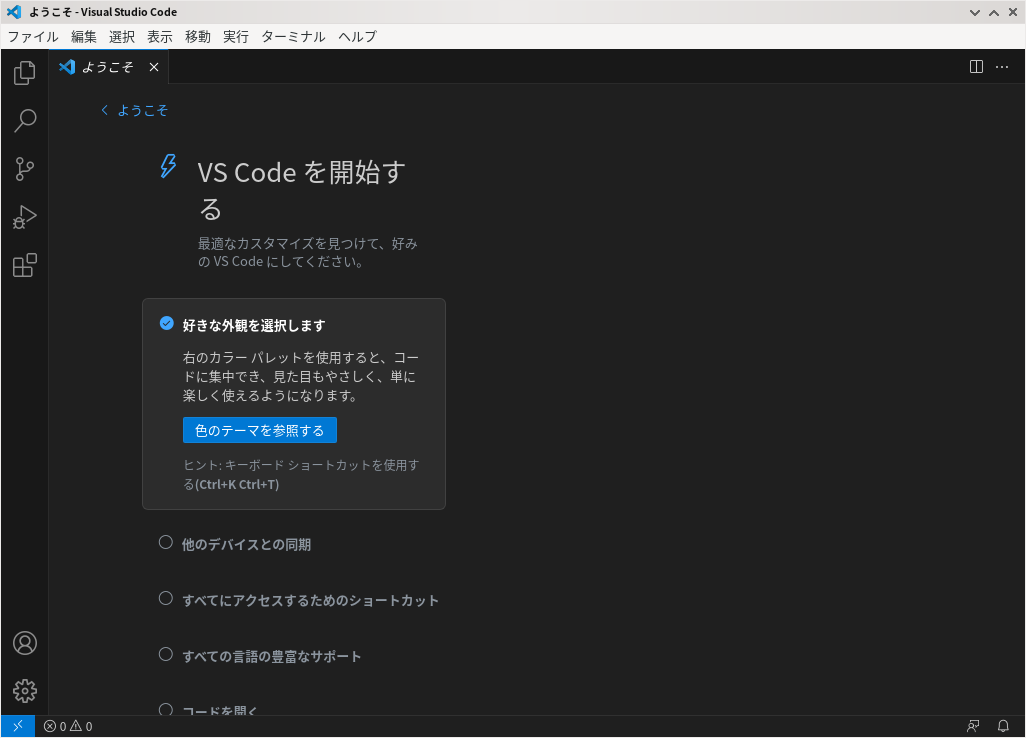This screenshot has height=738, width=1026.
Task: Open the Search view in activity bar
Action: tap(24, 120)
